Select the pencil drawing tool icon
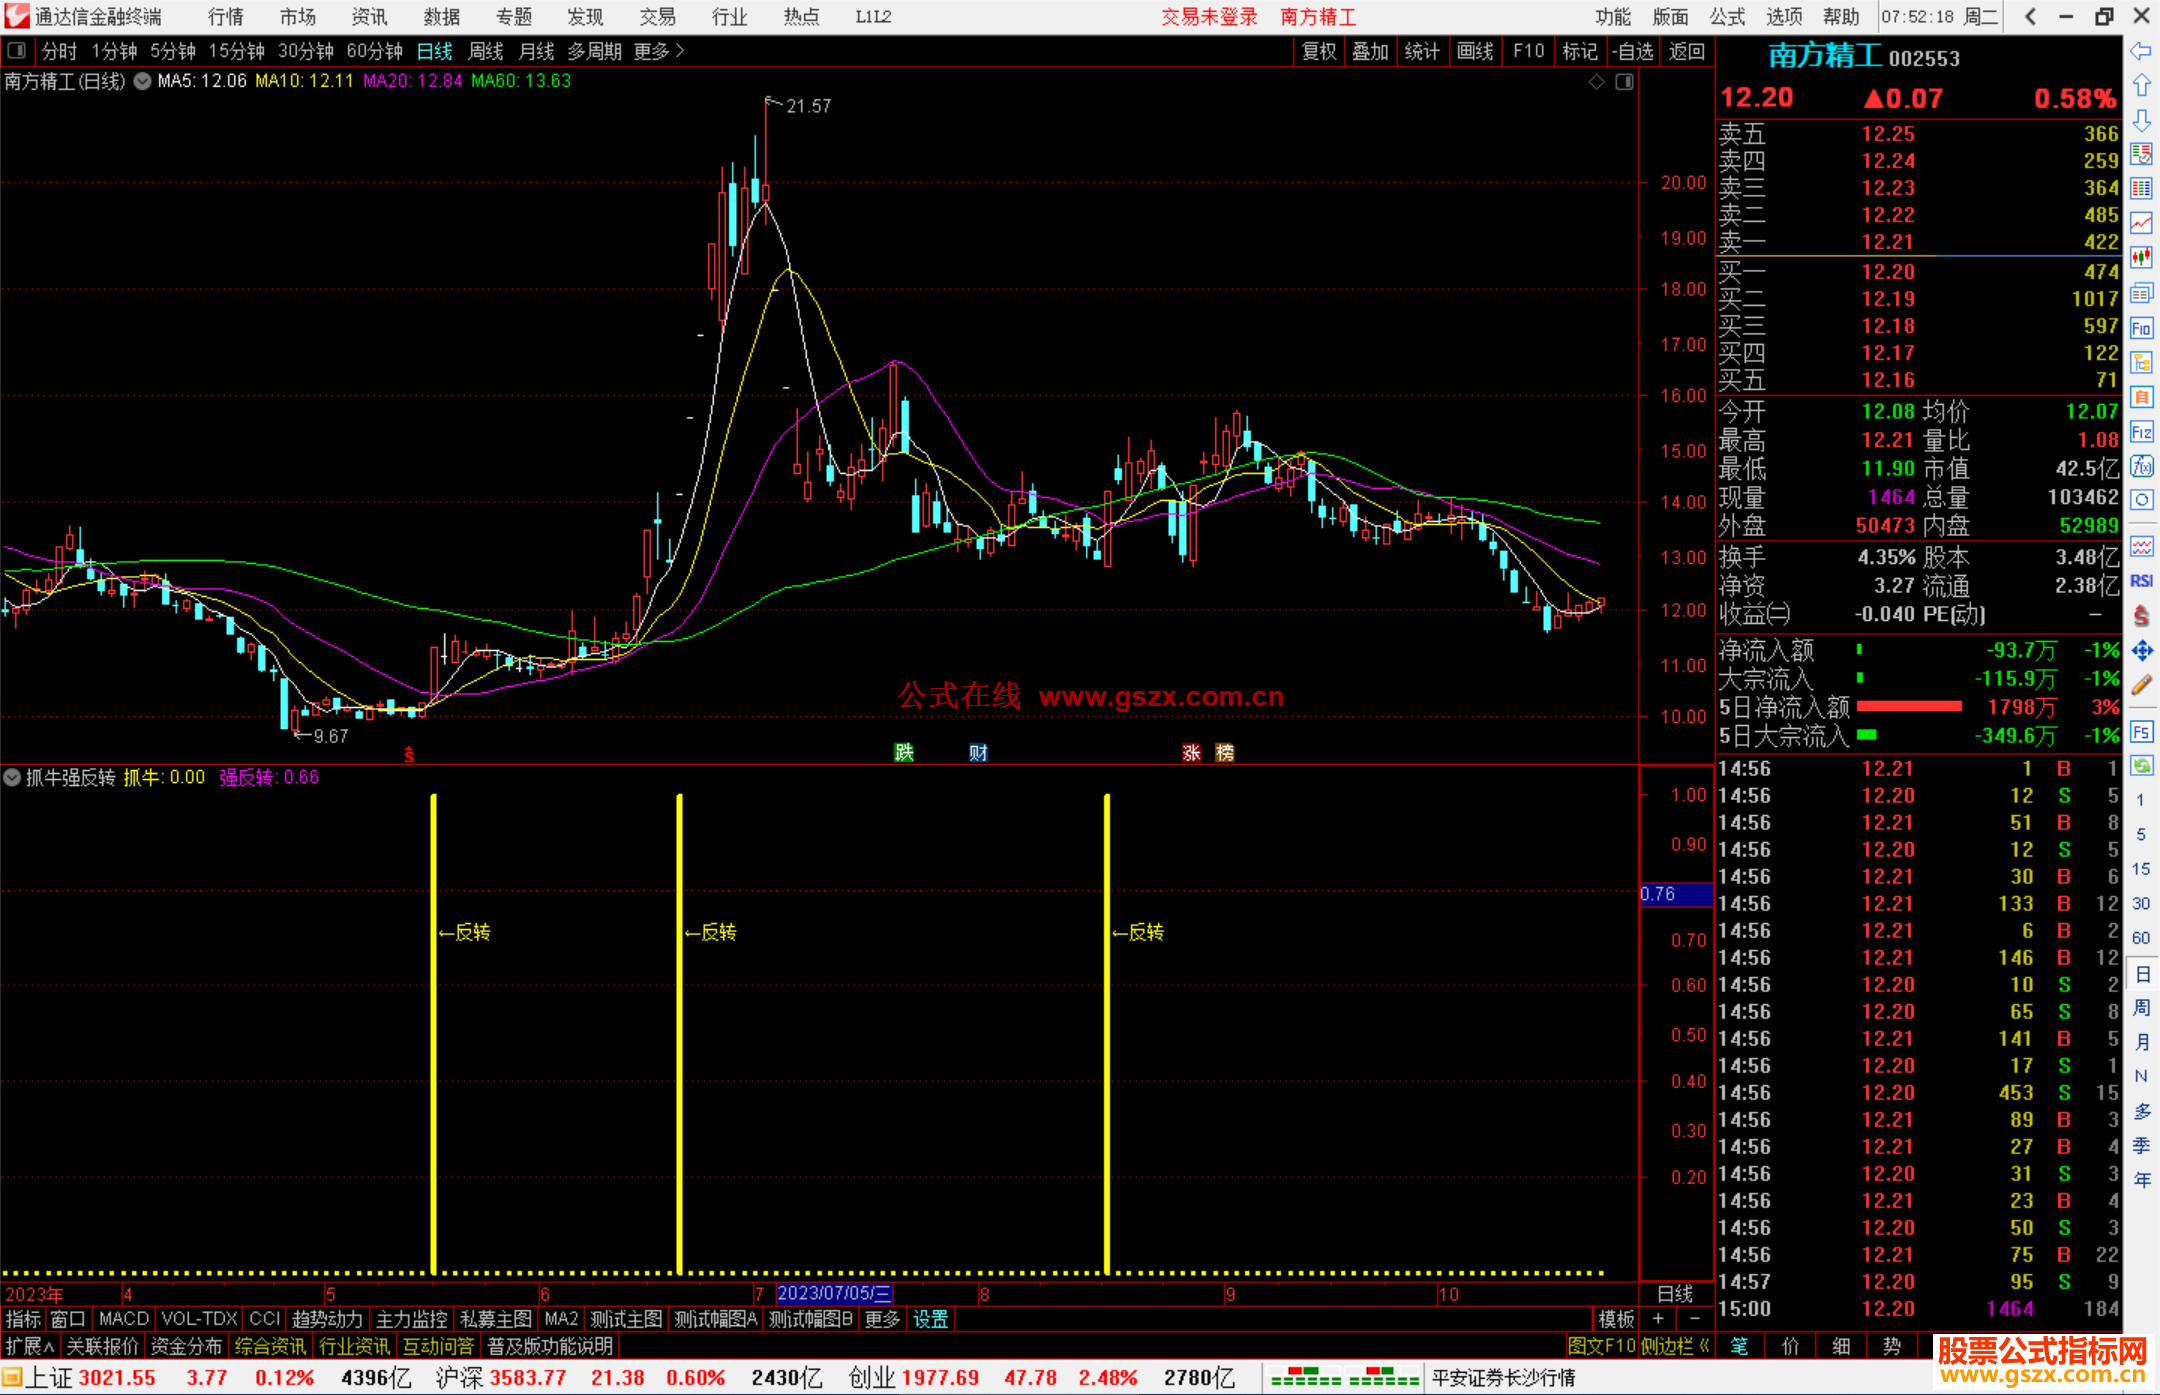The image size is (2160, 1395). 2141,686
